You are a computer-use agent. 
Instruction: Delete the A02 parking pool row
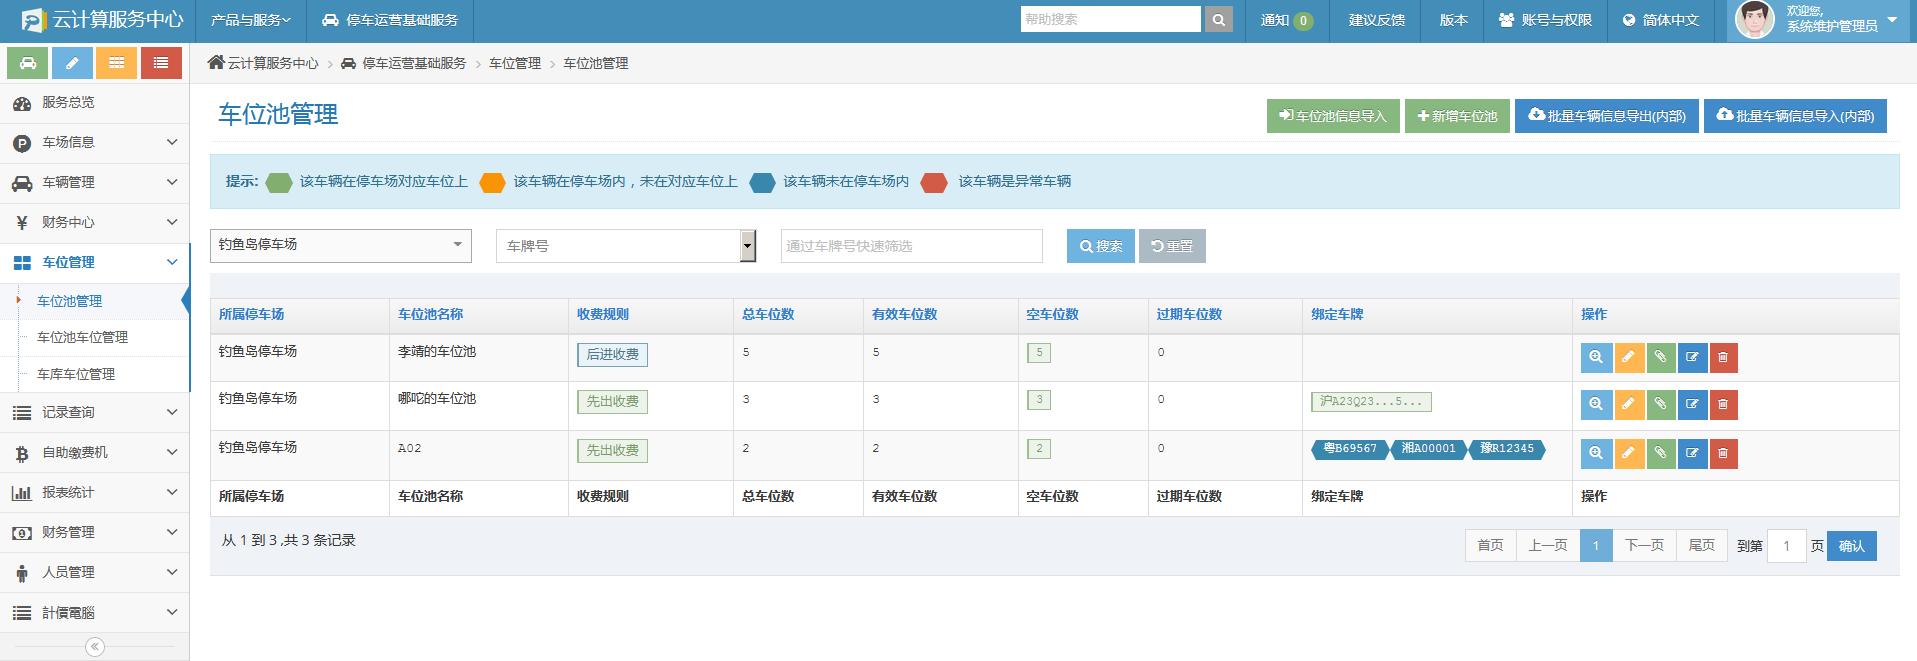1723,454
